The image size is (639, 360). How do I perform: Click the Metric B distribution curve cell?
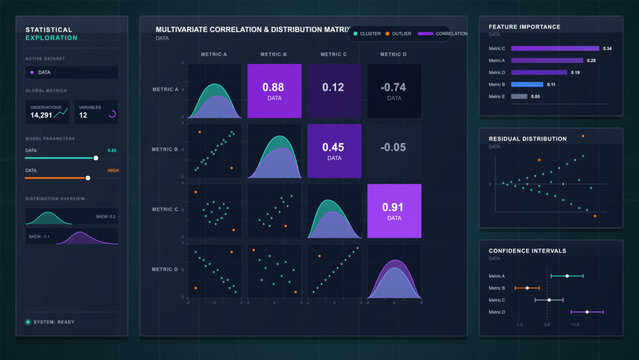[x=274, y=151]
